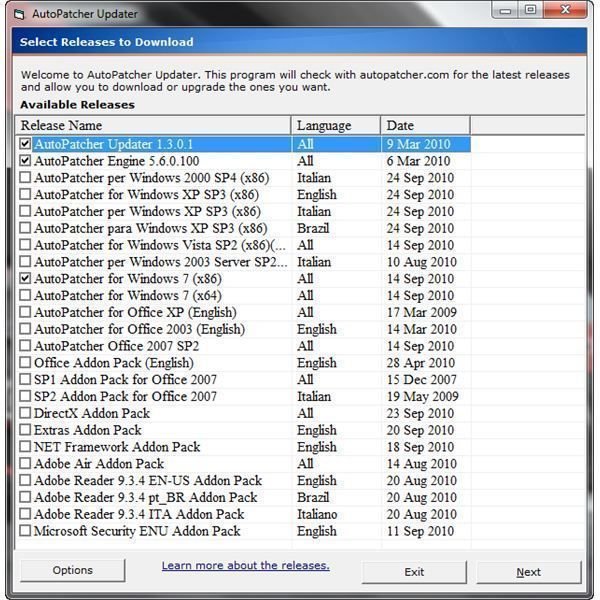Click the 15 Dec 2007 date cell

click(x=422, y=380)
